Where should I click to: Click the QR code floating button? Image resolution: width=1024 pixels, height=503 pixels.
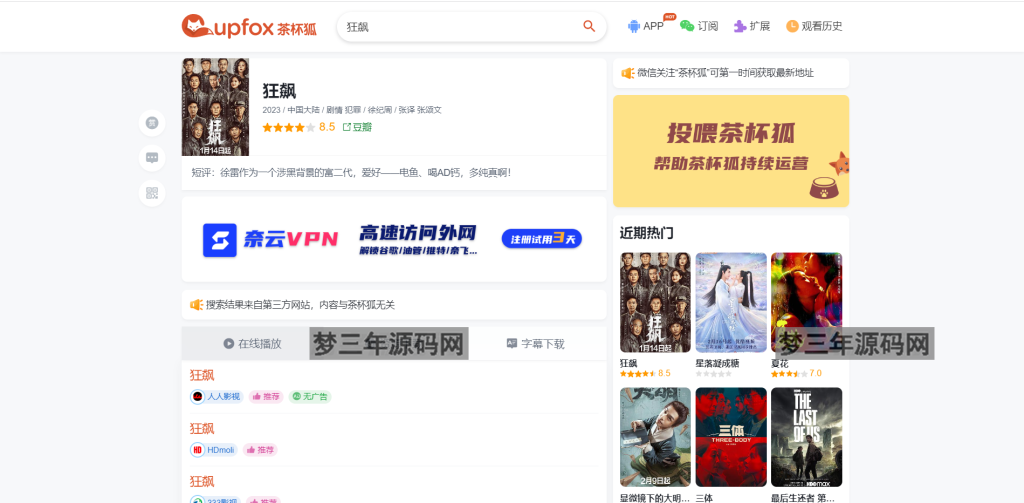pos(152,193)
